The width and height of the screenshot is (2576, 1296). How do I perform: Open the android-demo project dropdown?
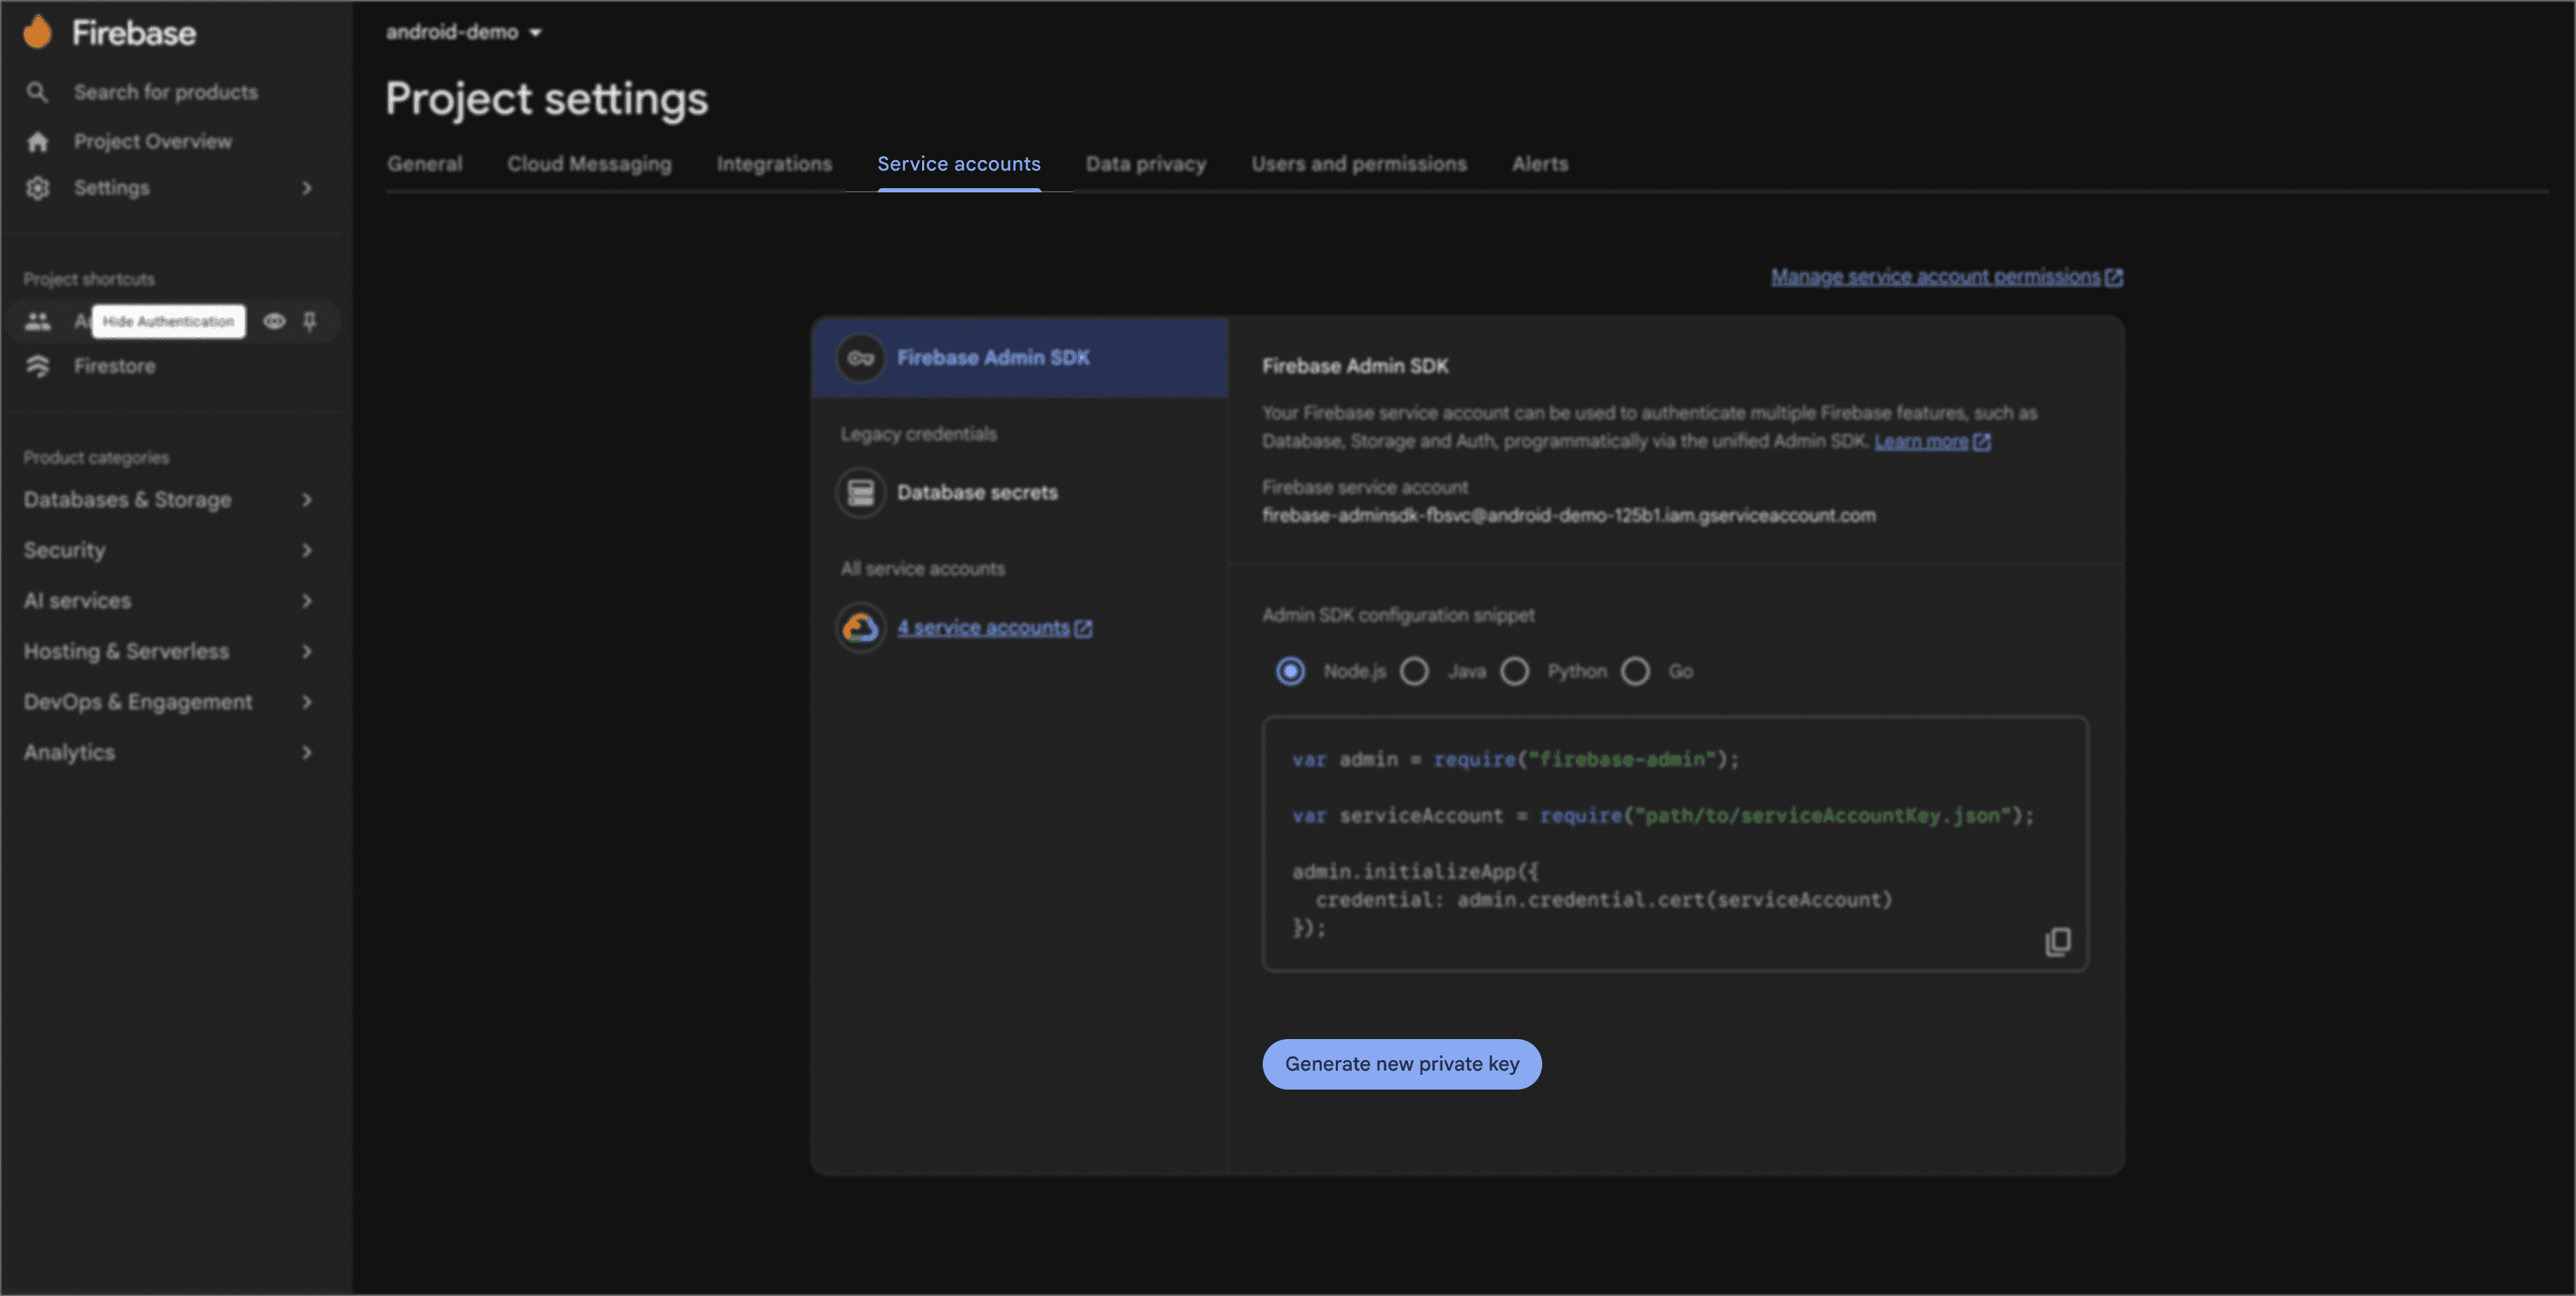coord(464,32)
